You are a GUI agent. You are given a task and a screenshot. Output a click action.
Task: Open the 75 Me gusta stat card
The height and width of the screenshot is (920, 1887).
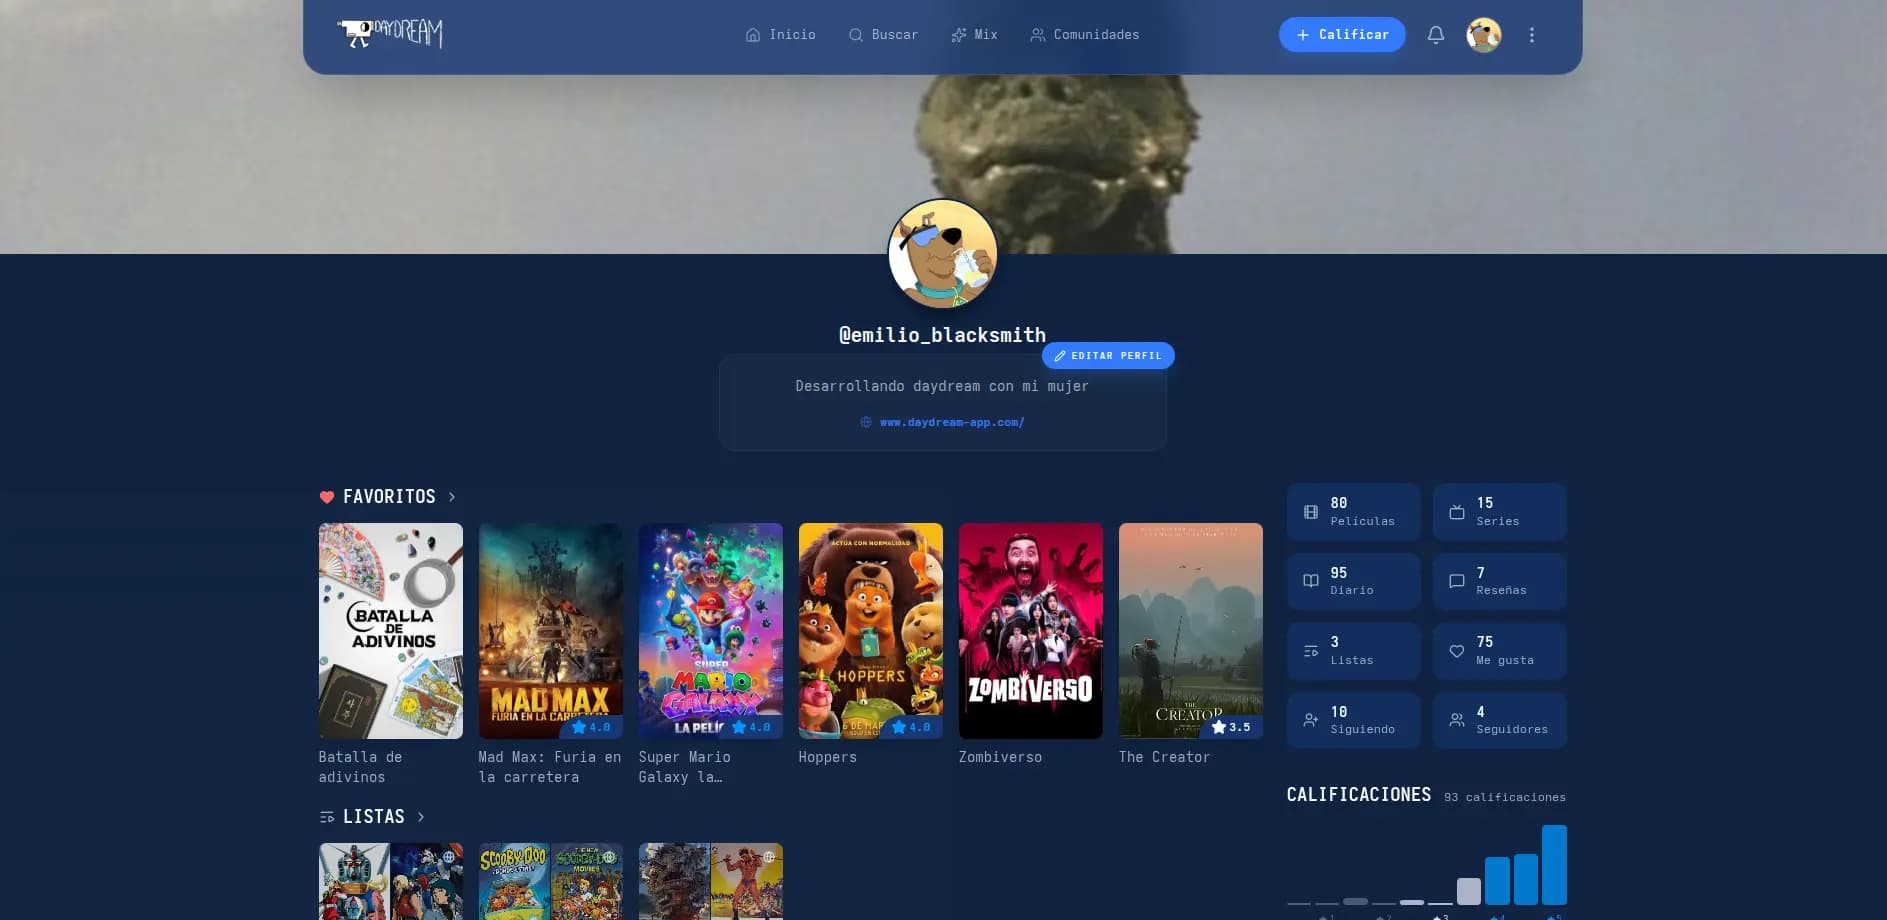click(1500, 651)
